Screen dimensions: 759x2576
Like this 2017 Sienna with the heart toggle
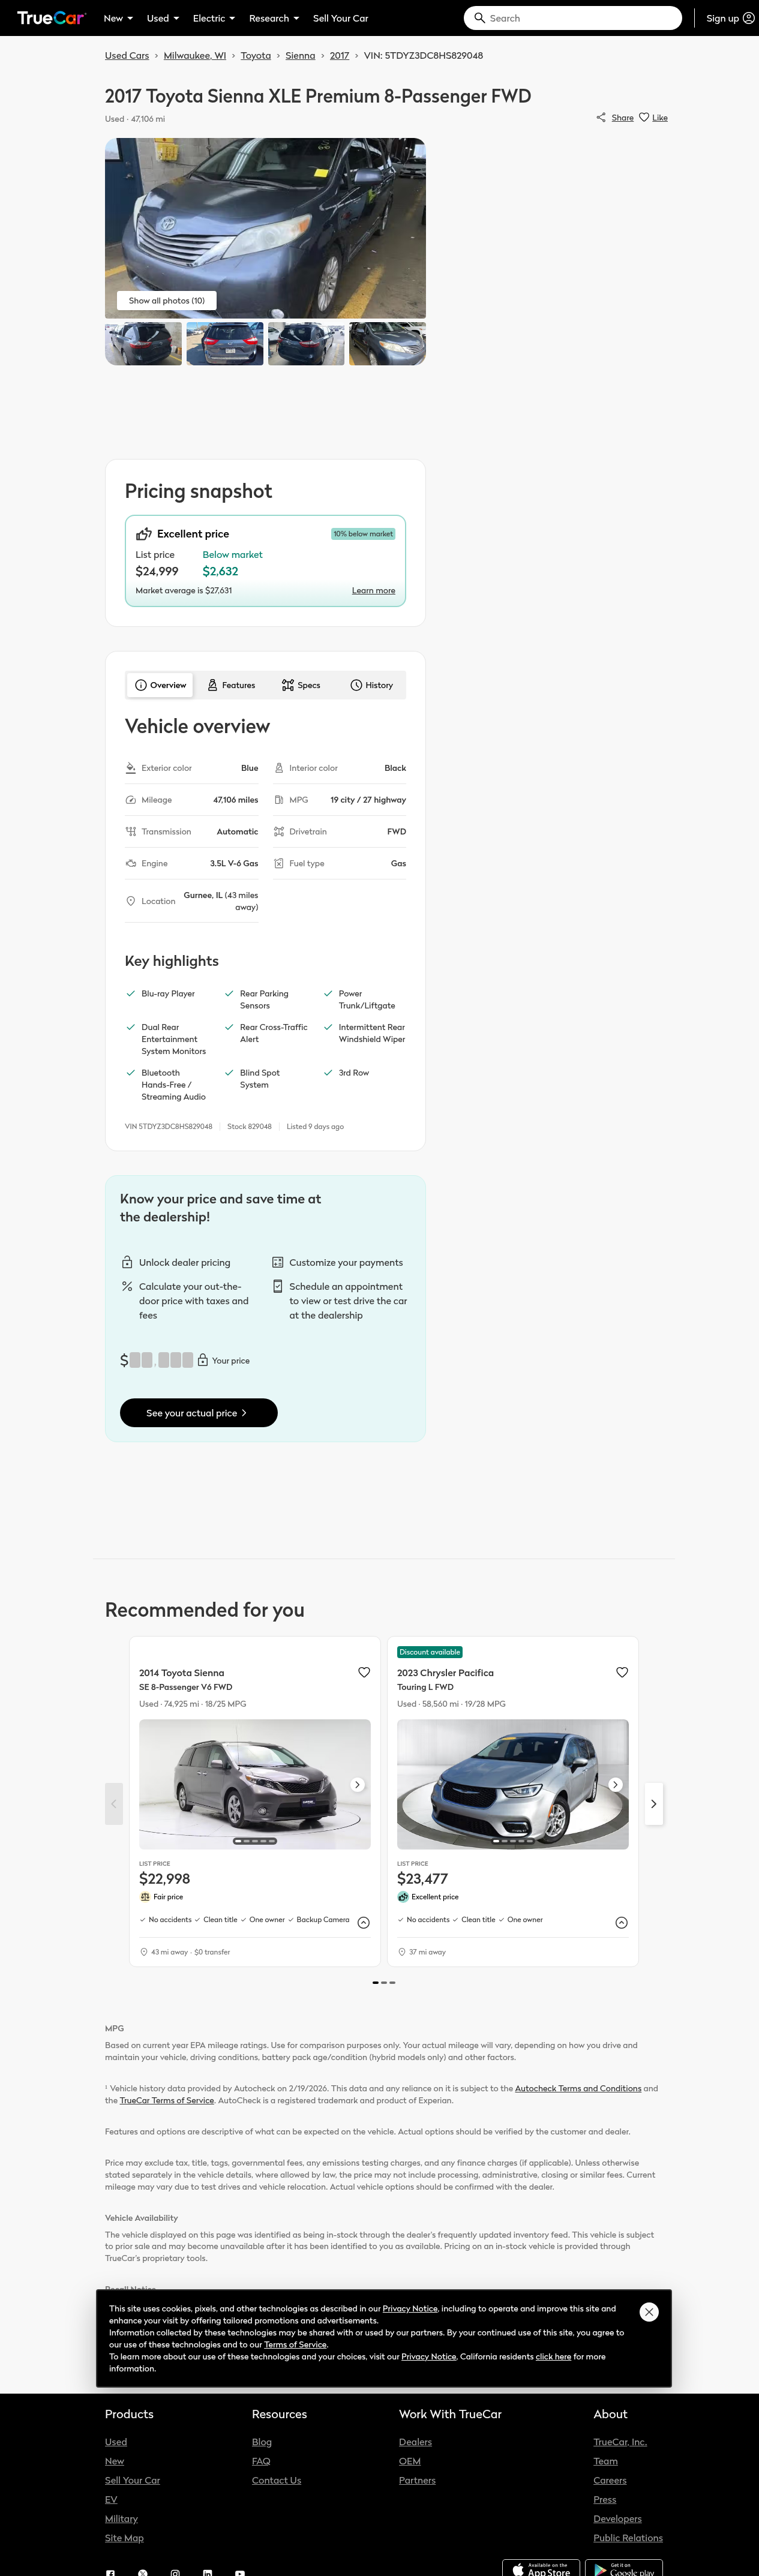pos(644,117)
